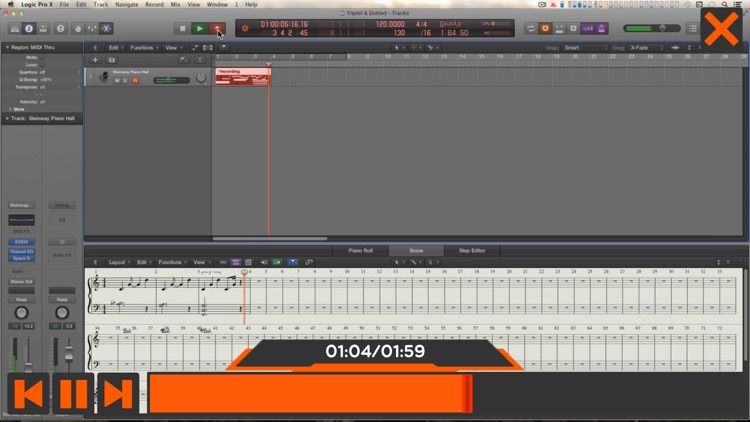Open the Score editor Layout menu
This screenshot has width=750, height=422.
point(119,262)
